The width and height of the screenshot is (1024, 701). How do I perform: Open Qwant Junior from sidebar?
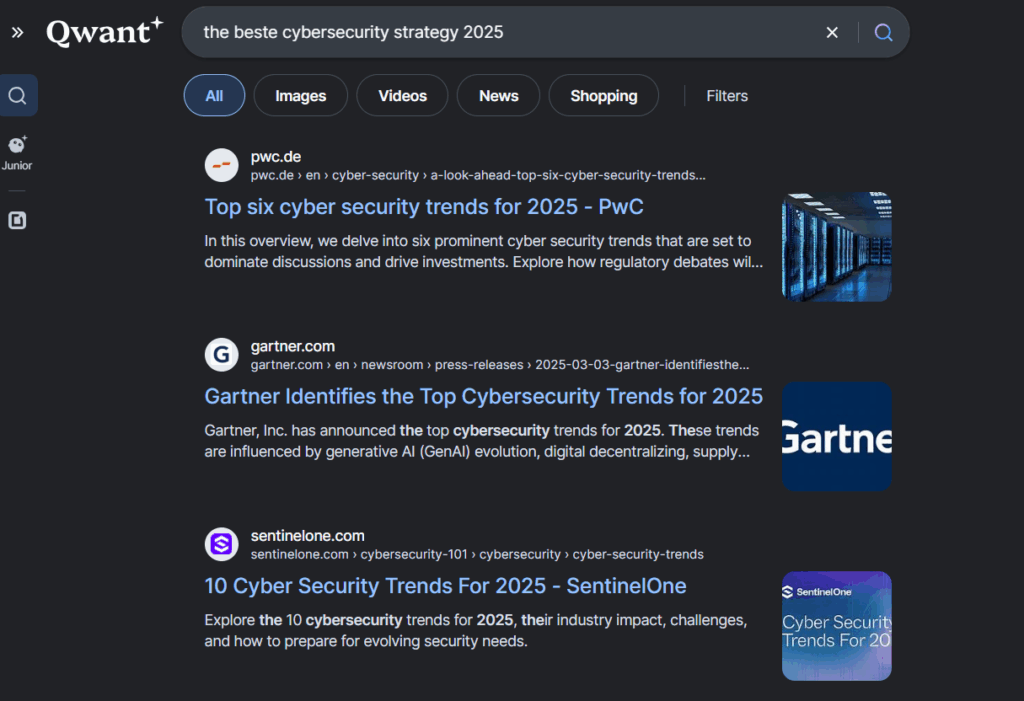pyautogui.click(x=17, y=153)
